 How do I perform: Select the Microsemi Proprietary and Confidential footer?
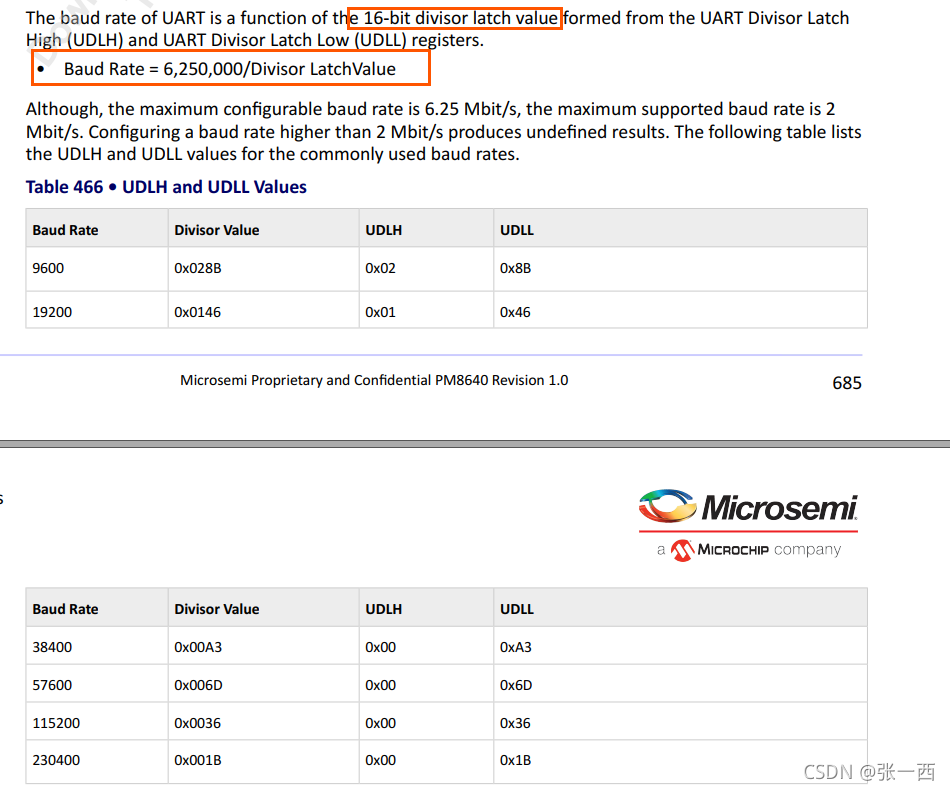(374, 380)
